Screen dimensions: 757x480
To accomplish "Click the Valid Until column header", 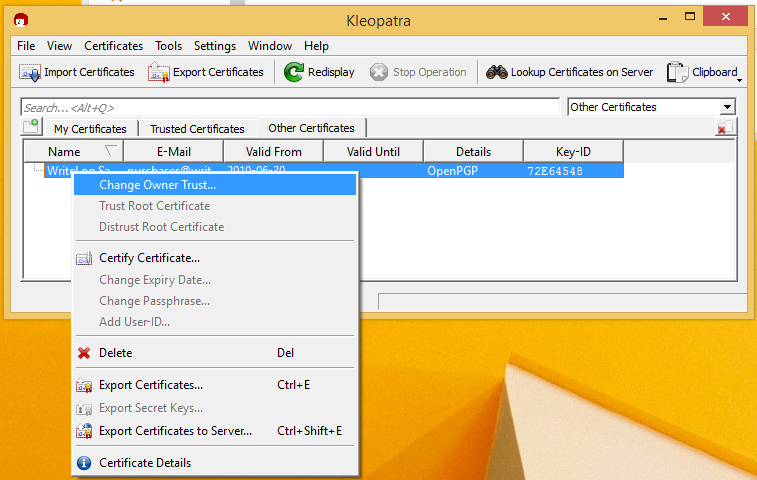I will [x=373, y=152].
